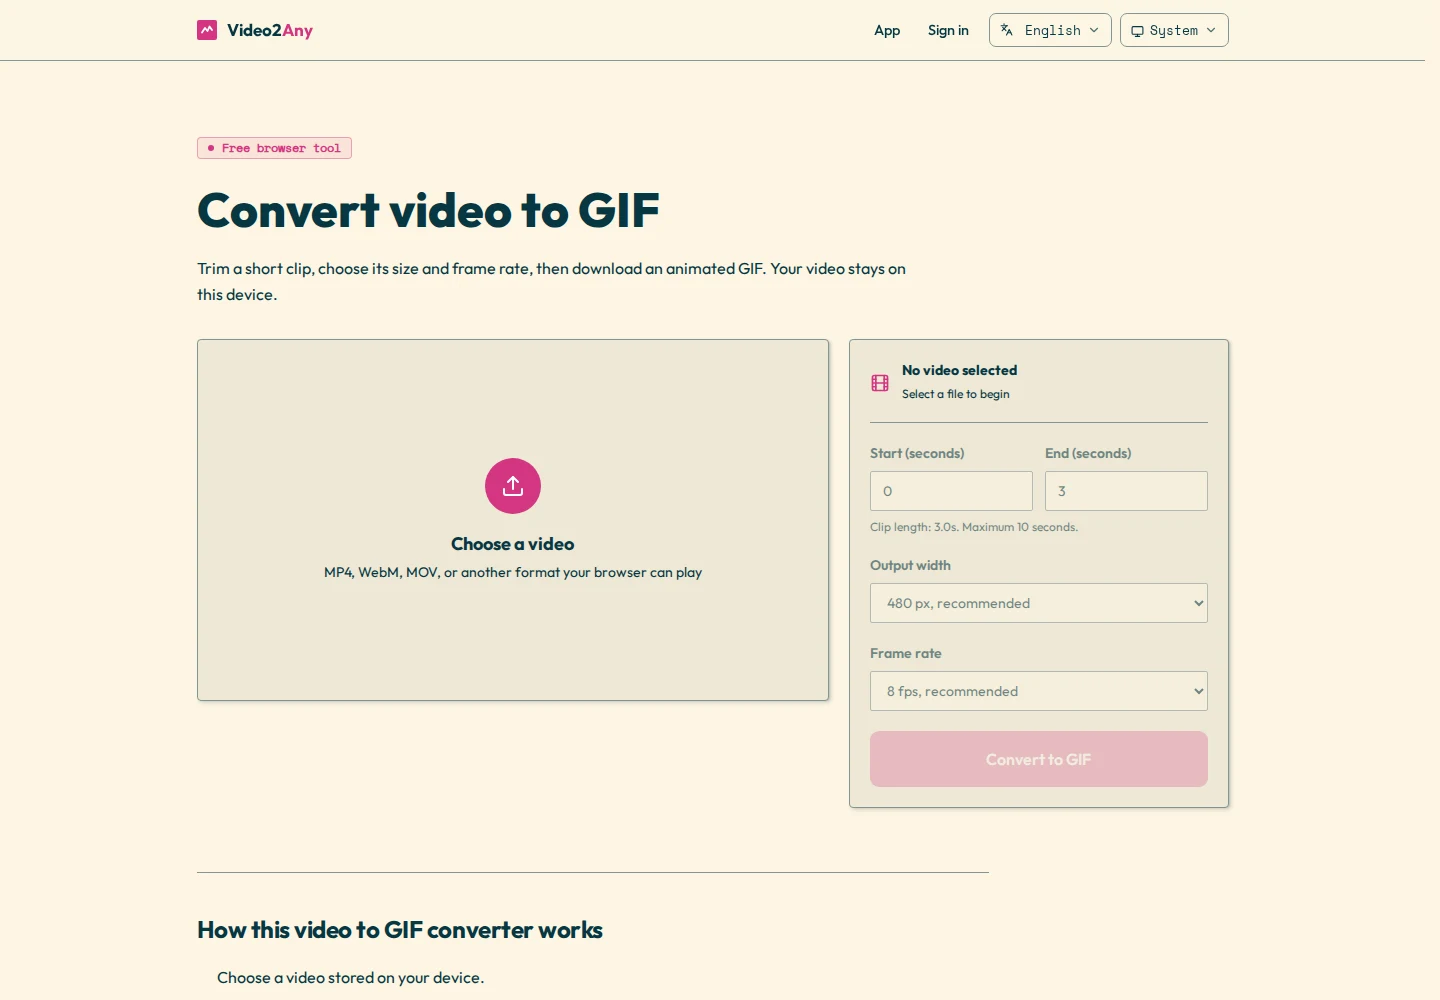Click the Video2Any logo icon
The width and height of the screenshot is (1440, 1000).
click(207, 30)
